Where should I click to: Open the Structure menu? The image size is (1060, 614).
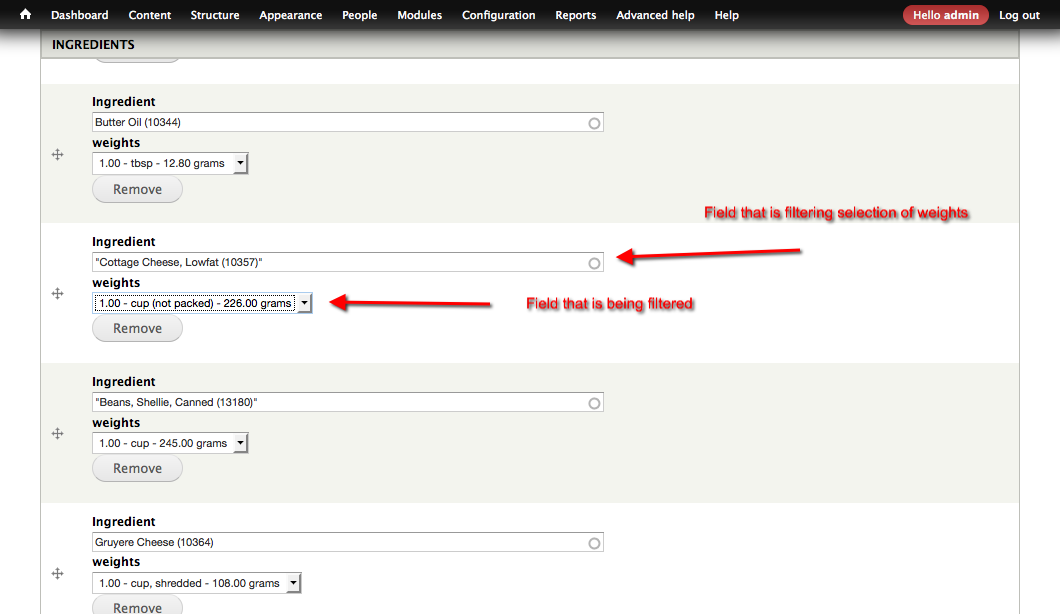coord(214,15)
